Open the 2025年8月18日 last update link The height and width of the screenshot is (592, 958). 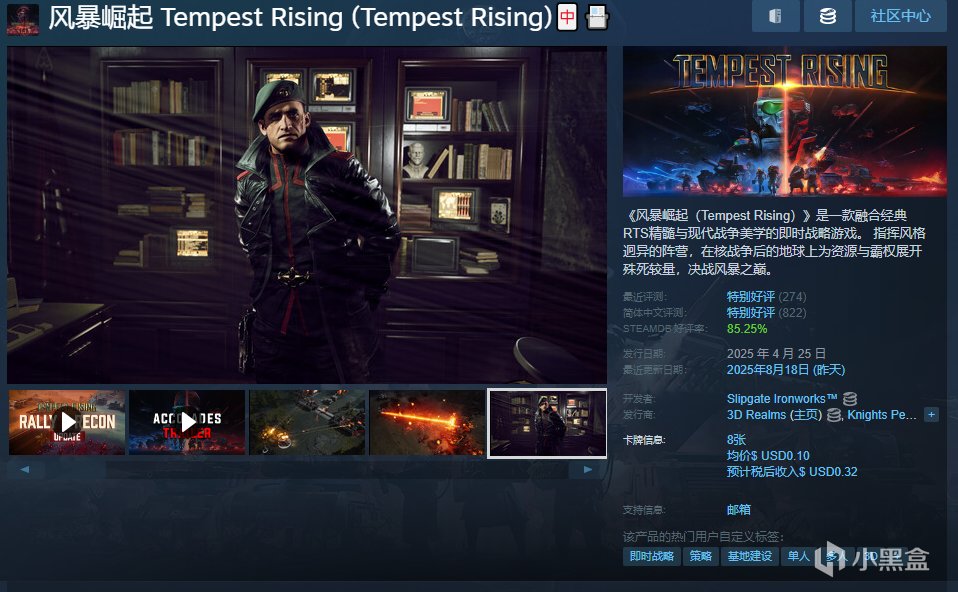(x=786, y=370)
